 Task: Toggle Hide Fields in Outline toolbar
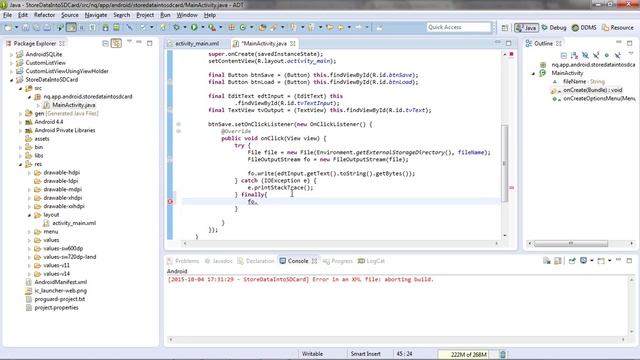[585, 55]
